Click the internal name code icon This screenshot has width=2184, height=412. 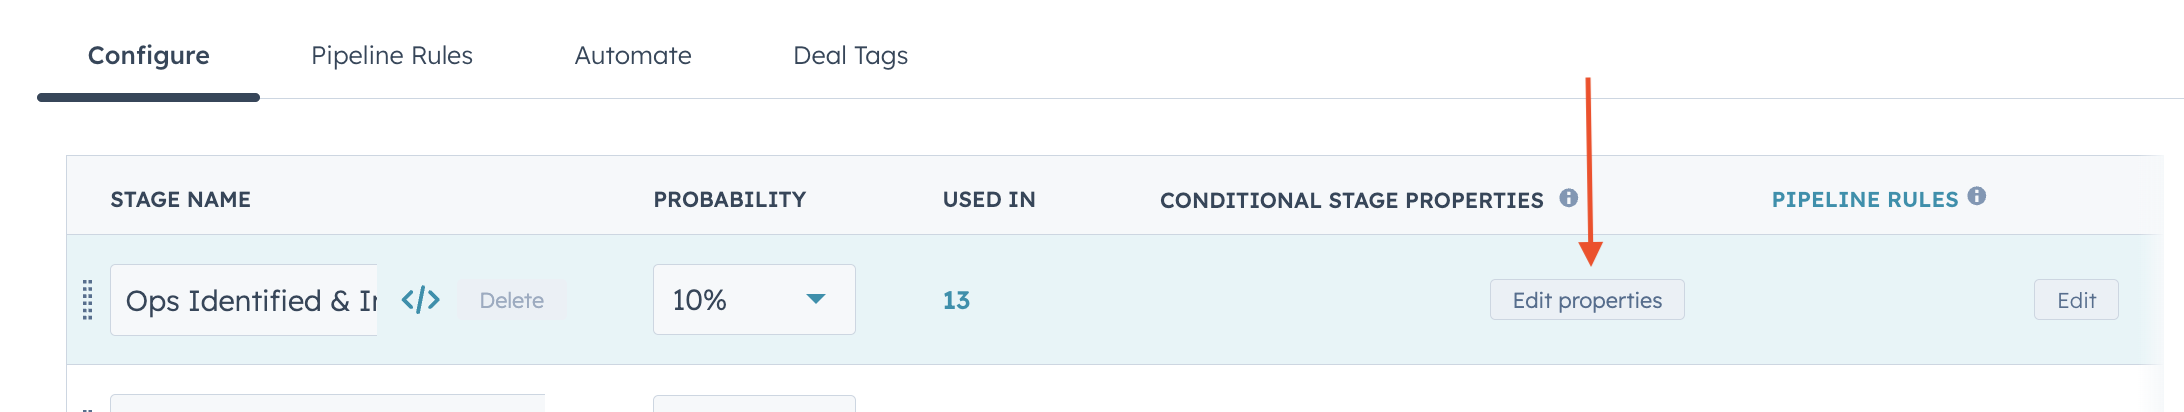click(420, 300)
